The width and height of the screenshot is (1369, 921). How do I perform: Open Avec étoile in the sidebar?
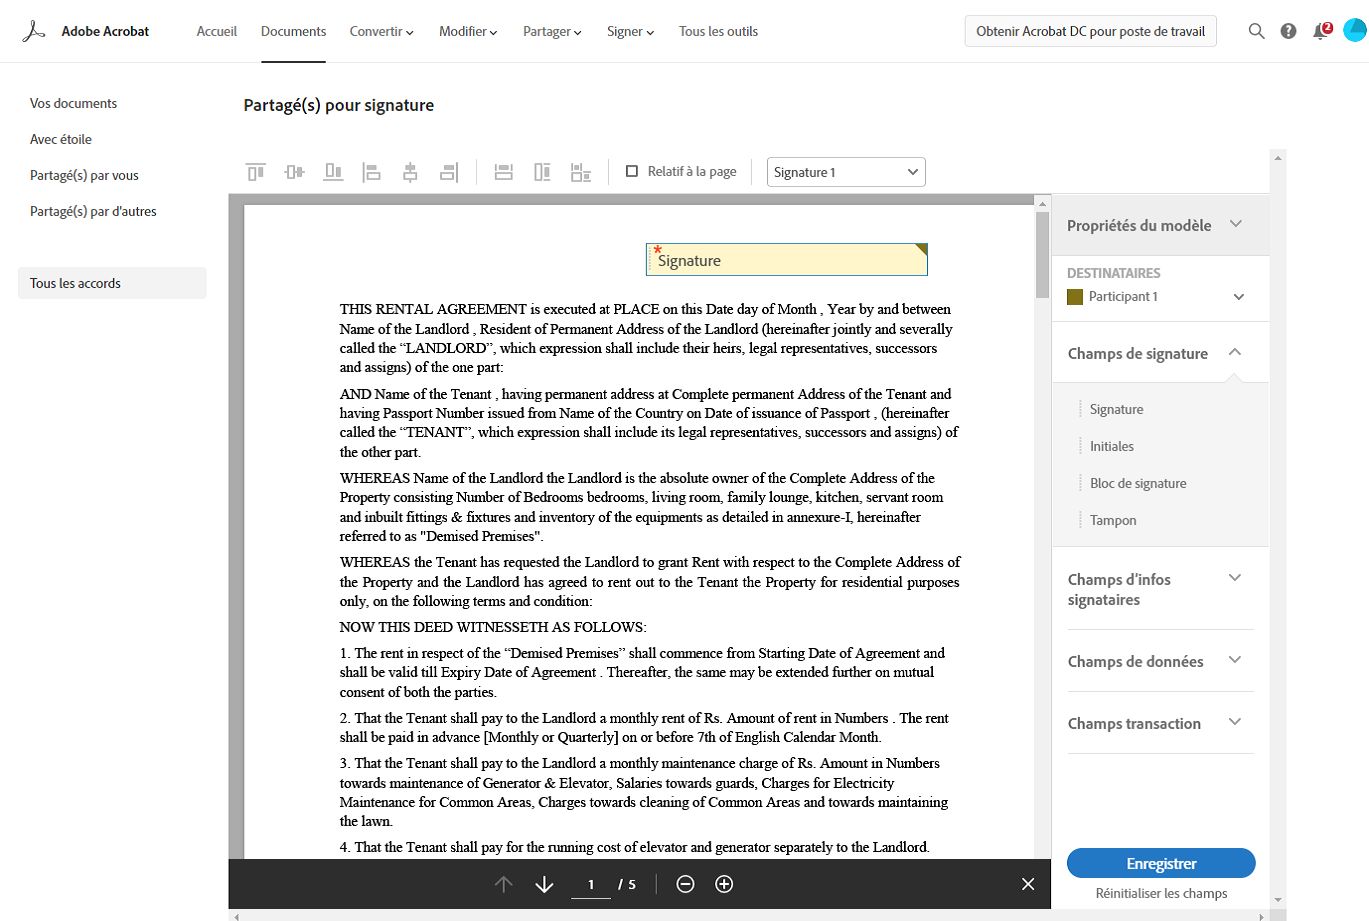(x=61, y=139)
